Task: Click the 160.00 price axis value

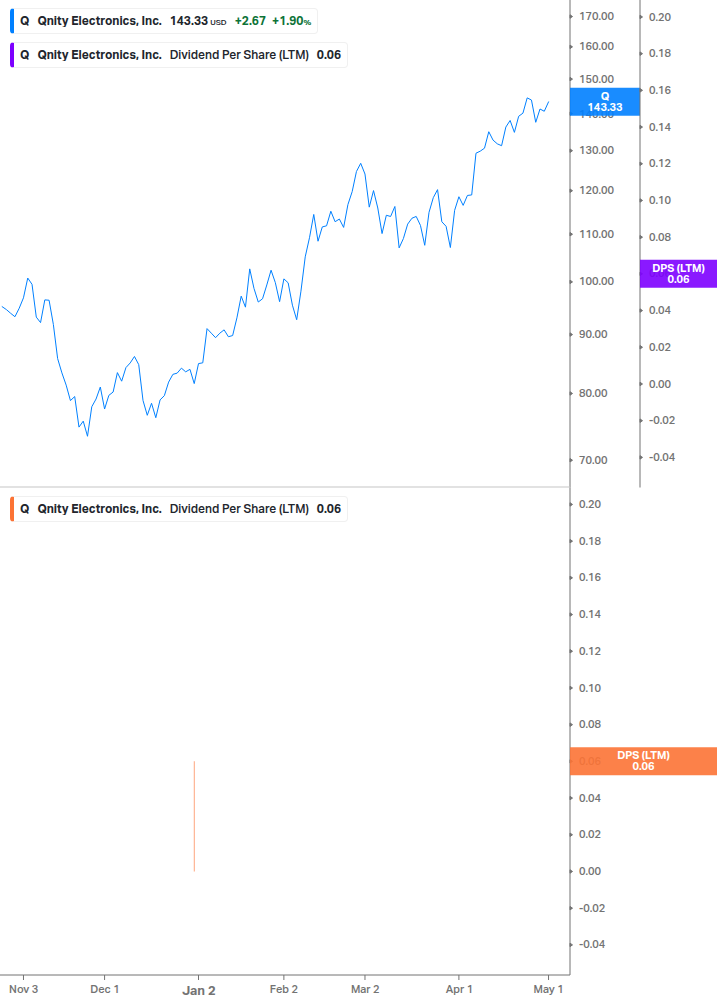Action: 597,46
